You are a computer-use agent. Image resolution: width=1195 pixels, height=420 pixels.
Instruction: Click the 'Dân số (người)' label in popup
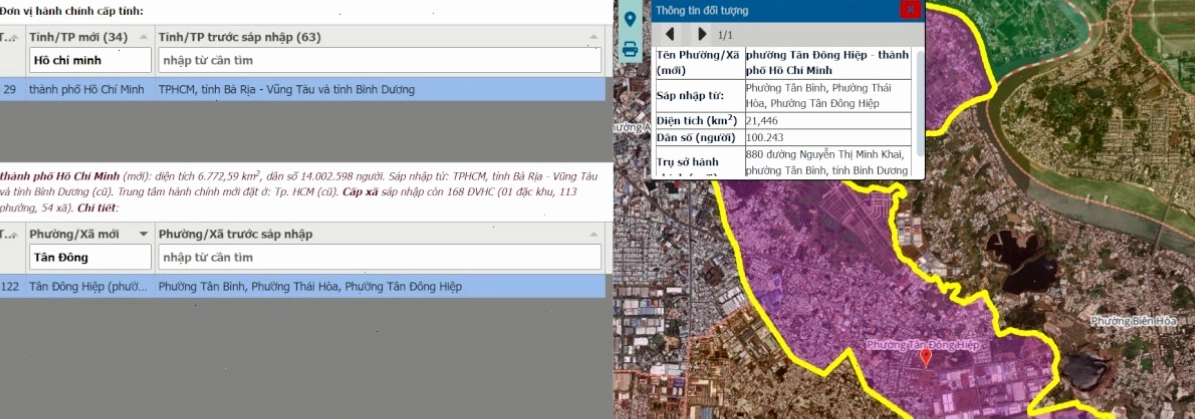(x=696, y=138)
